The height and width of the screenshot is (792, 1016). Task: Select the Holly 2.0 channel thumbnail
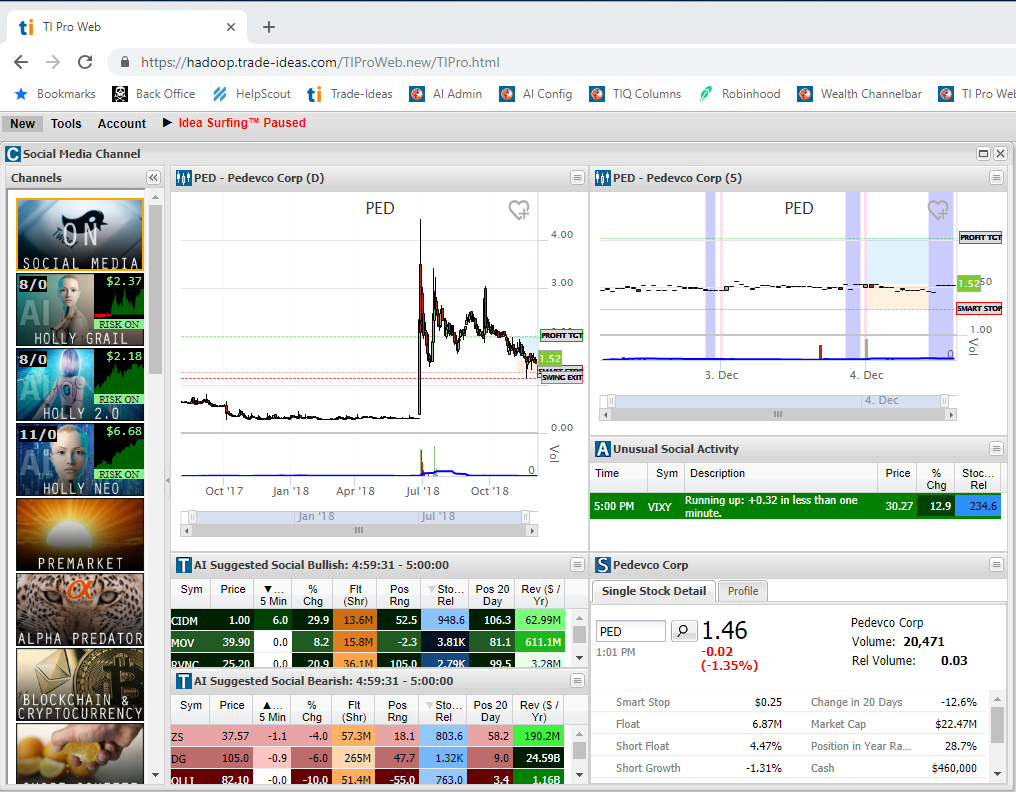pyautogui.click(x=80, y=384)
